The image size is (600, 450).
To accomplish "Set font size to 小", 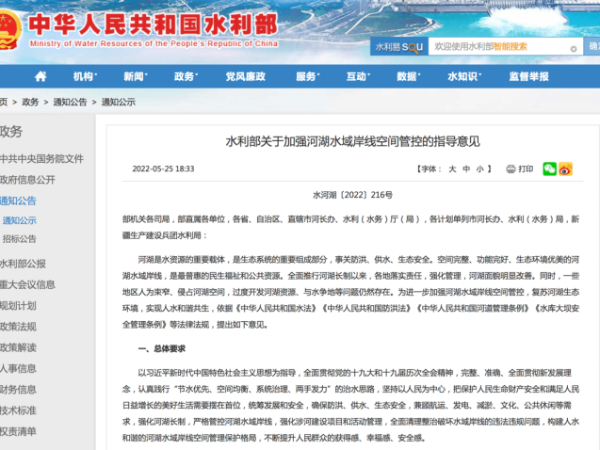I will (479, 169).
